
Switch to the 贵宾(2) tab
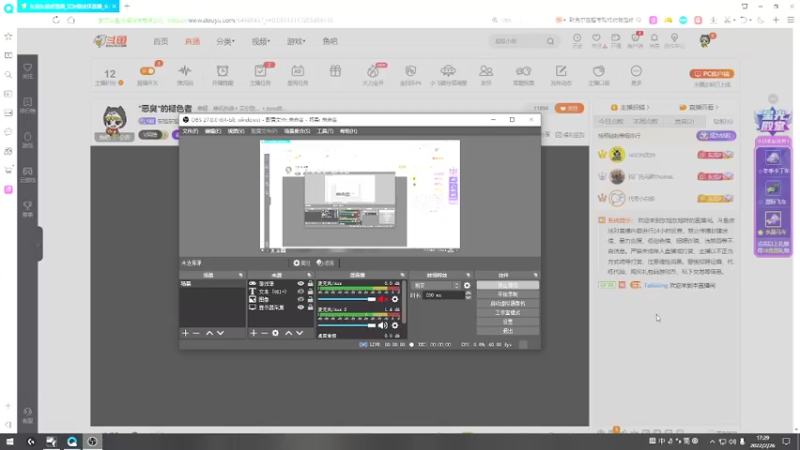[x=684, y=122]
